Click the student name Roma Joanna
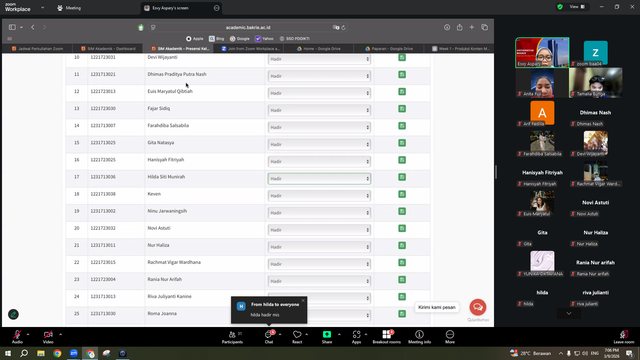This screenshot has width=640, height=360. [x=162, y=313]
